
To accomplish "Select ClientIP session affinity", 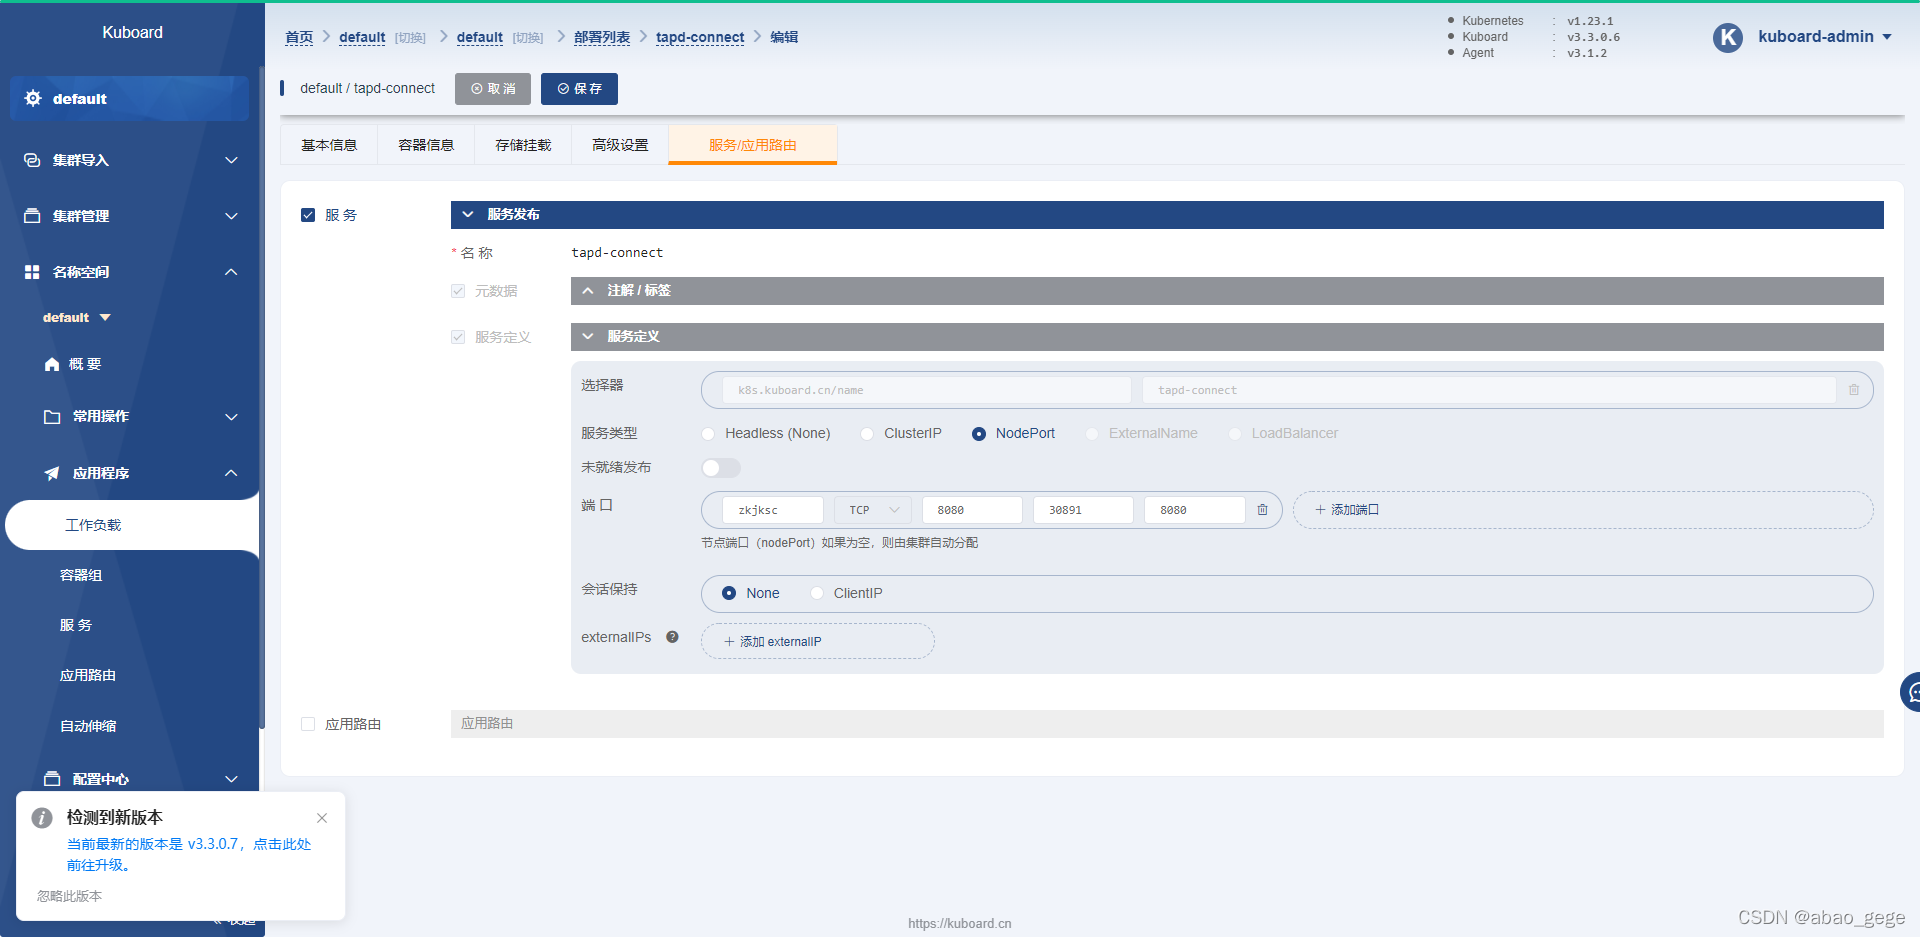I will [x=817, y=593].
